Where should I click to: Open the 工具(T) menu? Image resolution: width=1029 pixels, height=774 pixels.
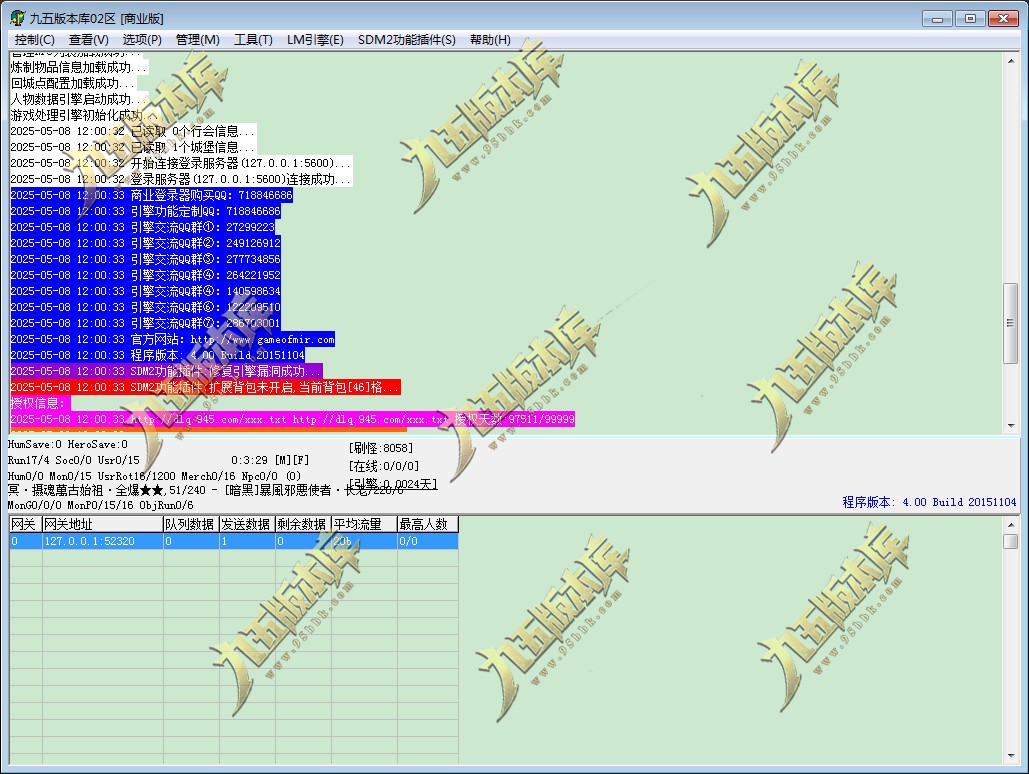[x=253, y=40]
